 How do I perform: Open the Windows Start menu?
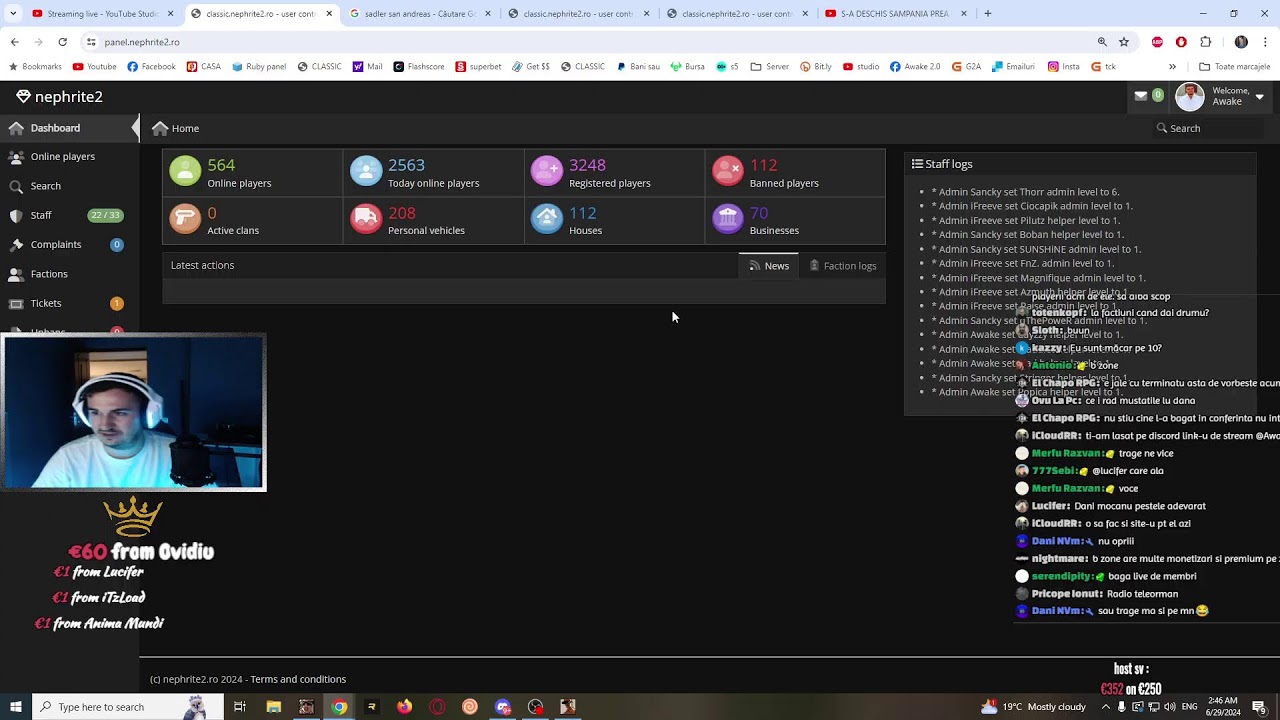tap(15, 707)
